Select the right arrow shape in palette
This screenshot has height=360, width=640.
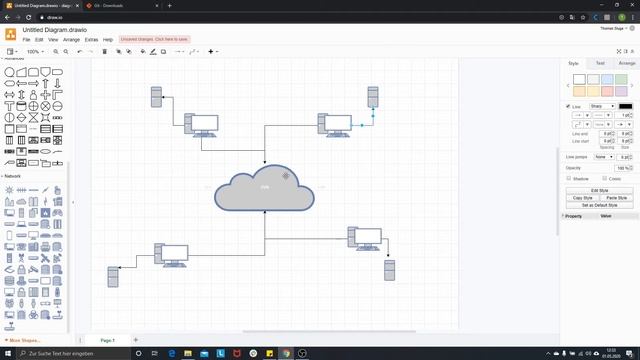click(x=33, y=83)
